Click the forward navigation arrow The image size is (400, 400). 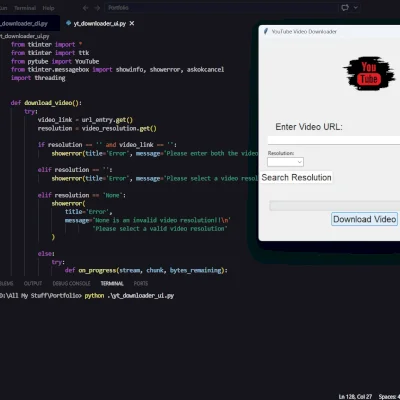(x=97, y=8)
